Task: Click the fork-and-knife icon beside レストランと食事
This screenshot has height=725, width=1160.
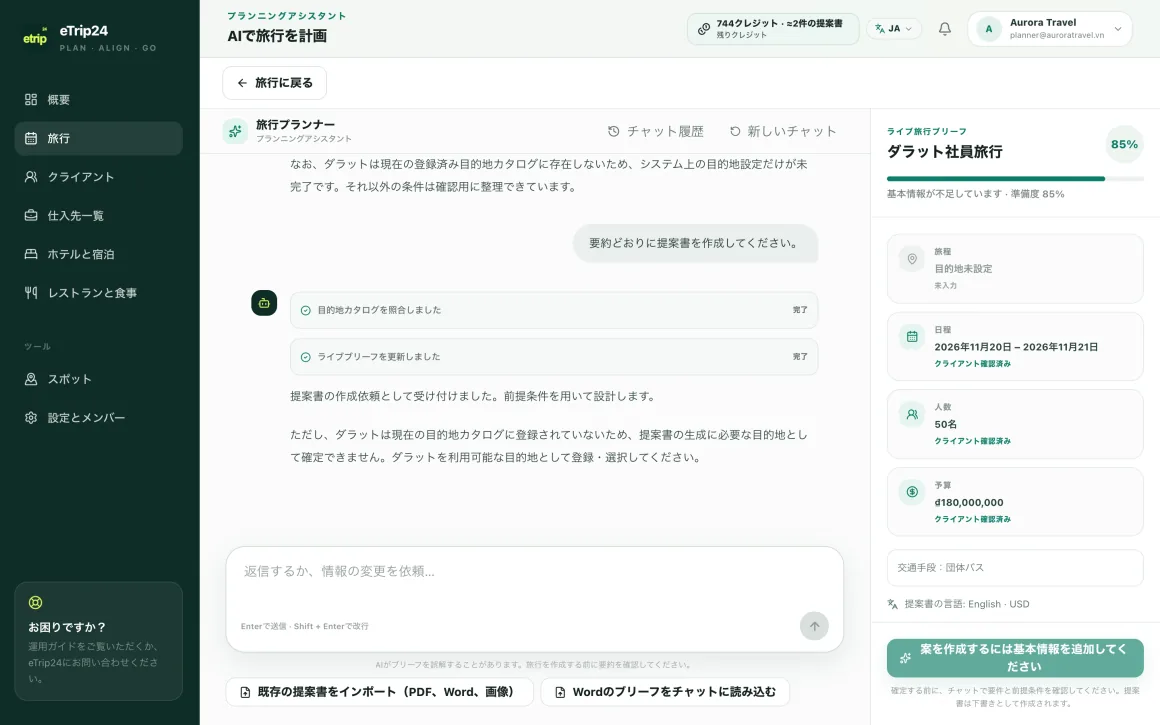Action: point(31,292)
